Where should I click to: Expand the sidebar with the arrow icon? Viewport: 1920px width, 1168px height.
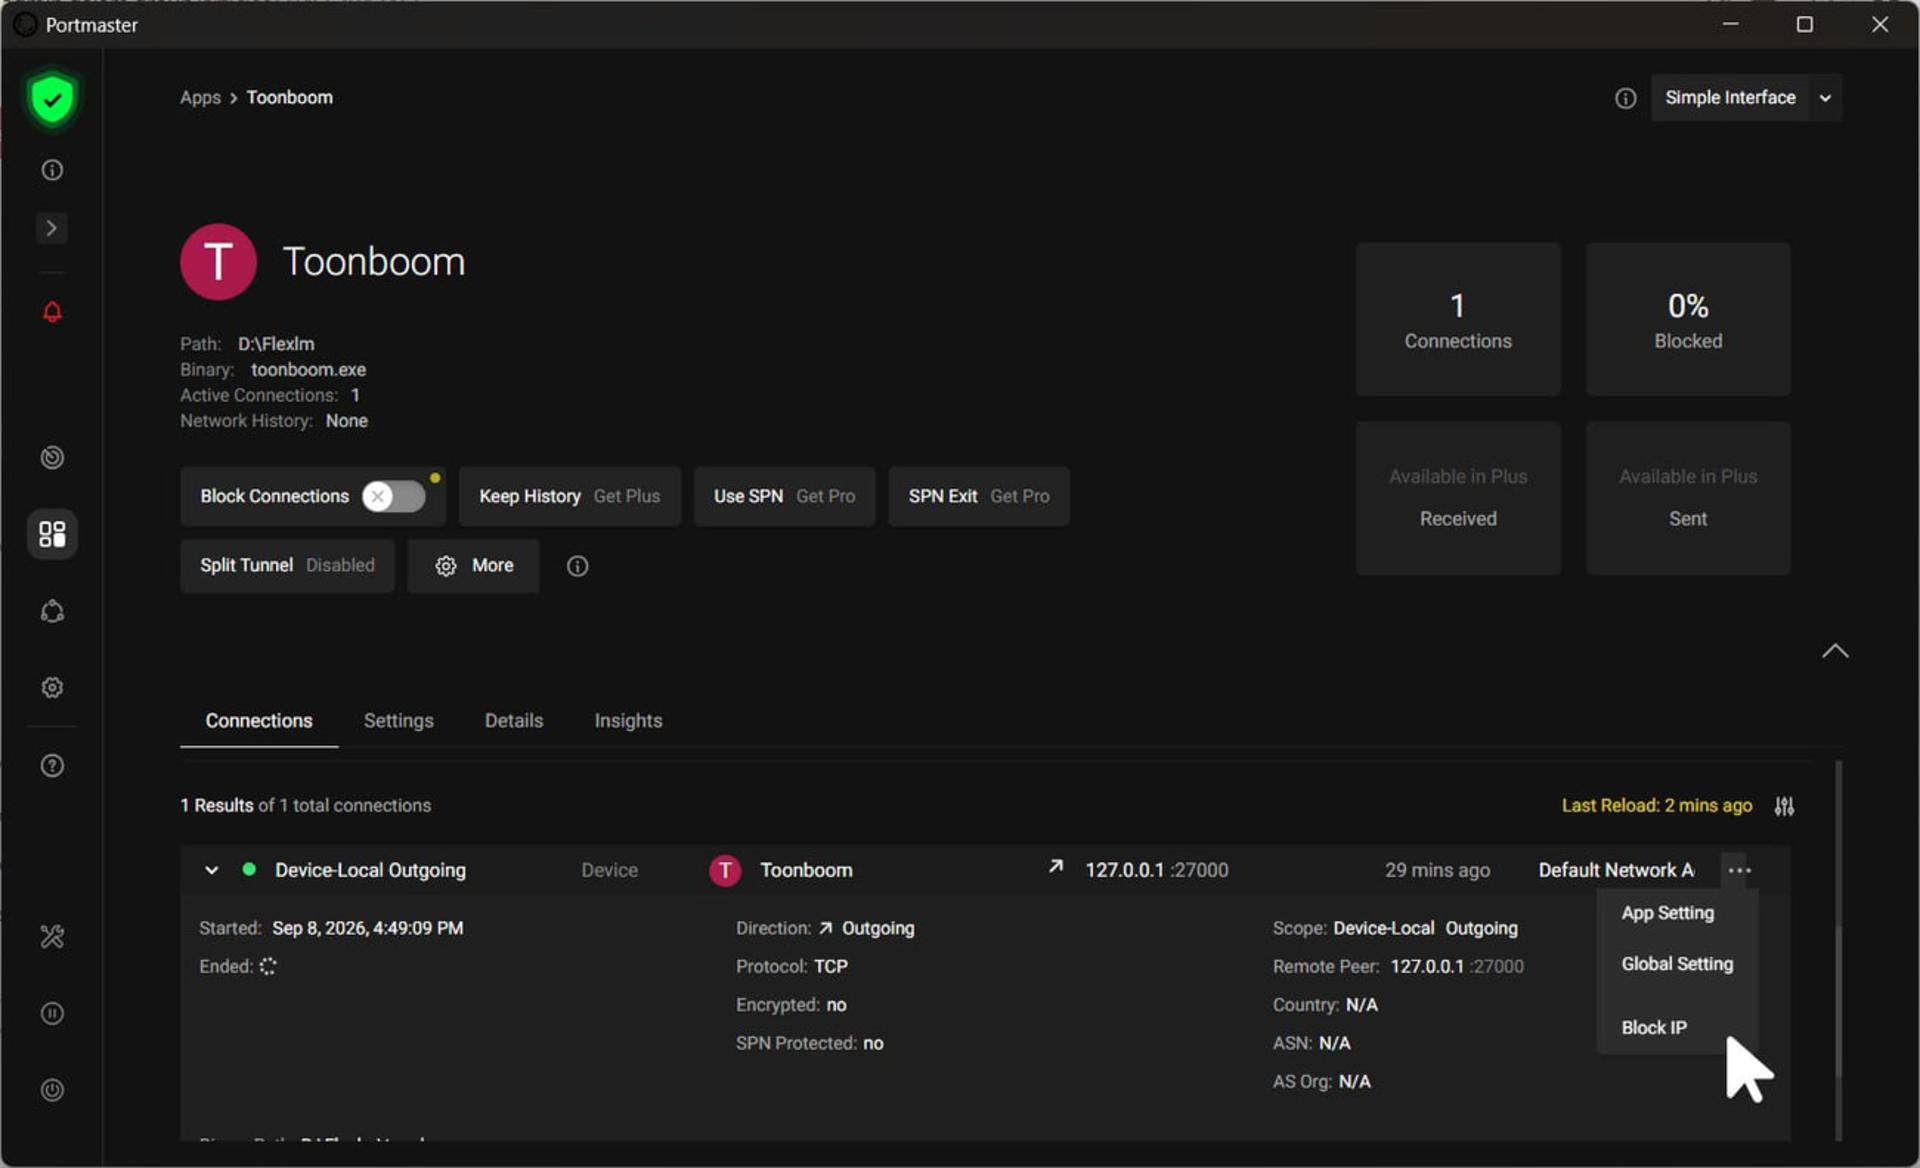click(x=52, y=228)
